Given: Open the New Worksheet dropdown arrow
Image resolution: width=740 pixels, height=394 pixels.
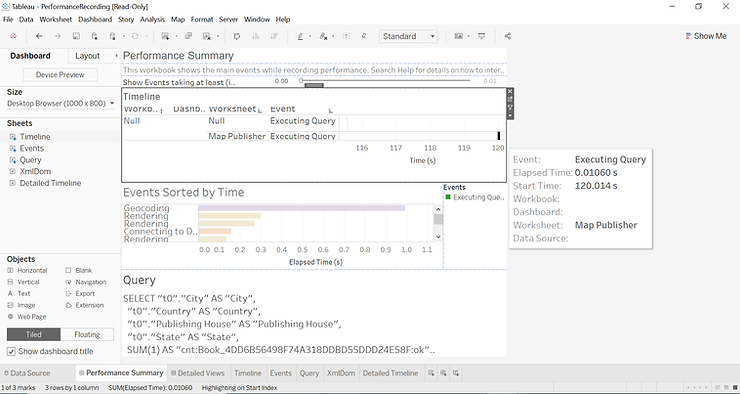Looking at the screenshot, I should (x=176, y=36).
